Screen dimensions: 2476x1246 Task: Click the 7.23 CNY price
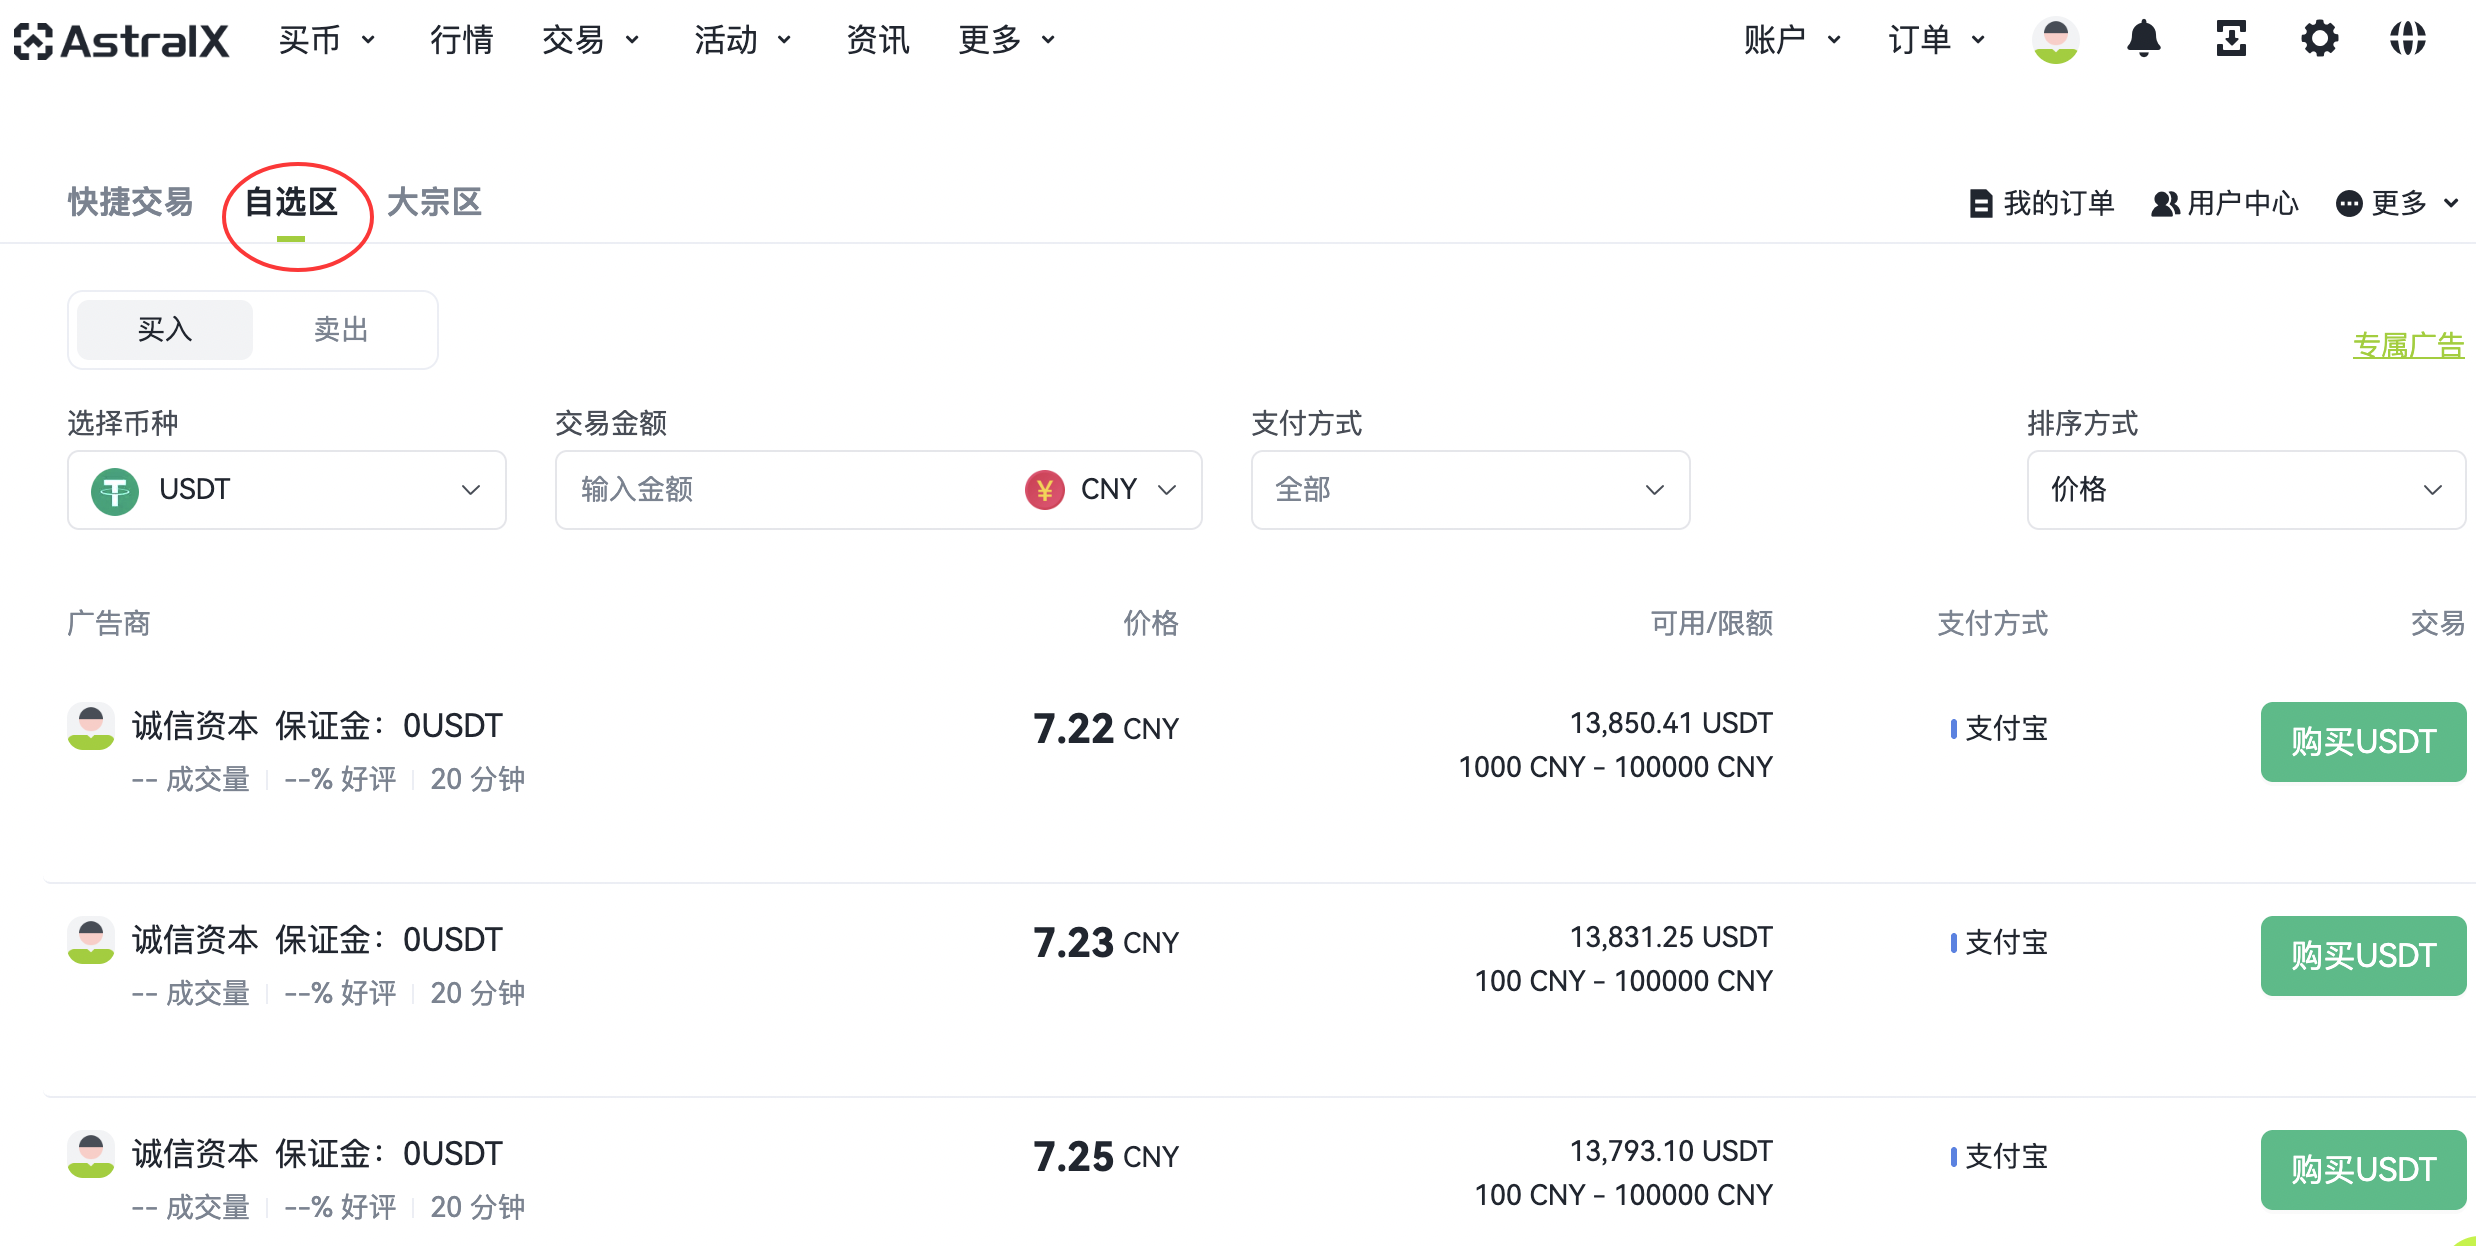[1106, 943]
